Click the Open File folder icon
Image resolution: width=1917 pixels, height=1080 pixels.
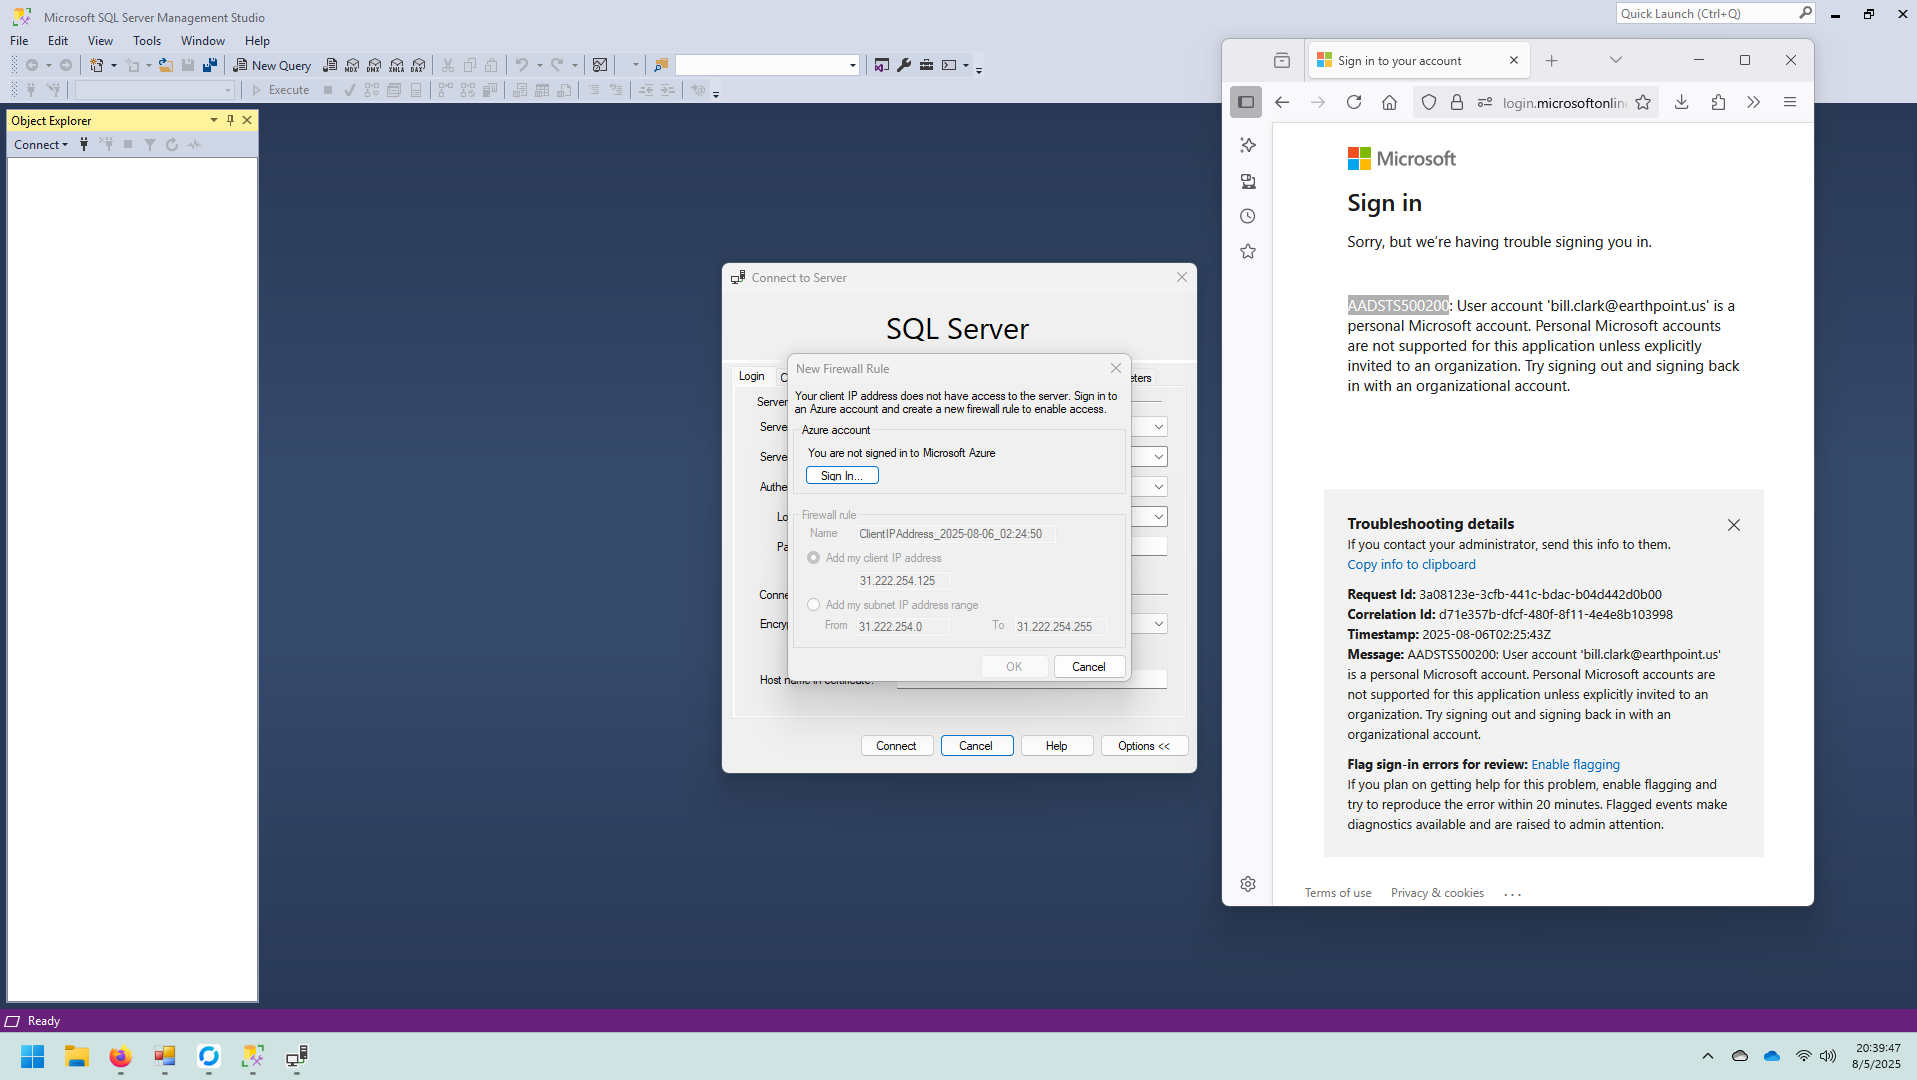[x=165, y=65]
